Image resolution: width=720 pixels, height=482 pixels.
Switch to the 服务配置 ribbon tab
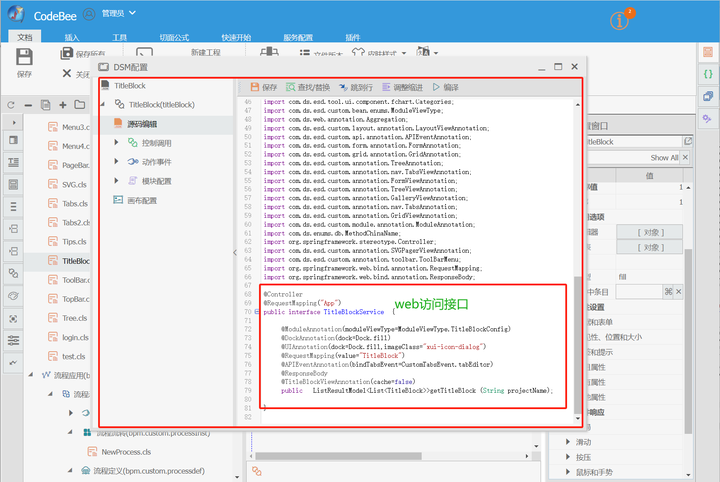tap(298, 37)
